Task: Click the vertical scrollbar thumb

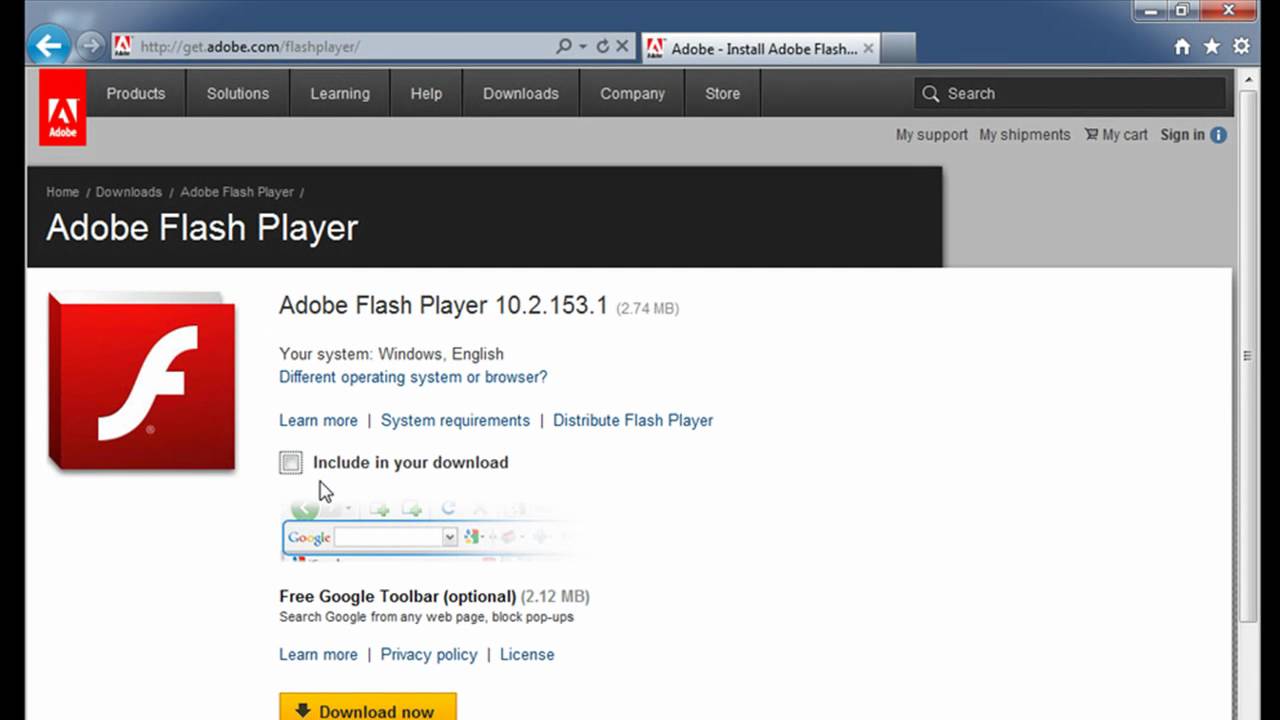Action: click(1247, 355)
